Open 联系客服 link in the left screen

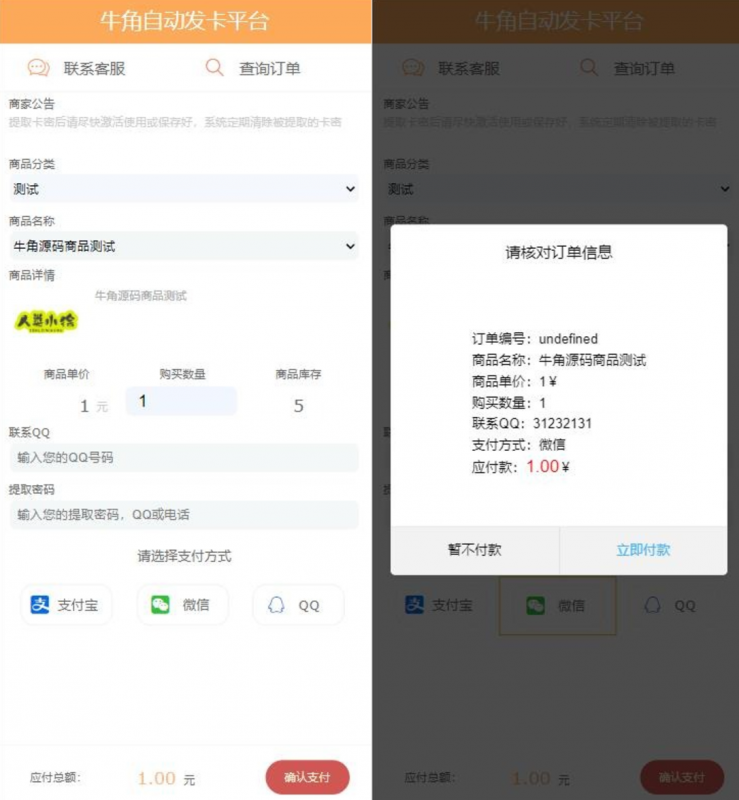(94, 68)
